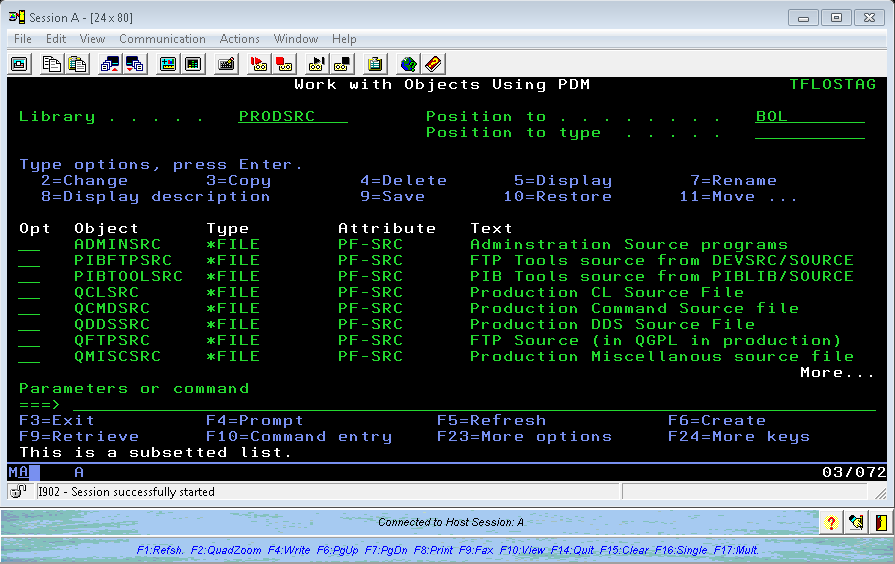Click the Record Macro icon
Image resolution: width=895 pixels, height=564 pixels.
click(259, 64)
